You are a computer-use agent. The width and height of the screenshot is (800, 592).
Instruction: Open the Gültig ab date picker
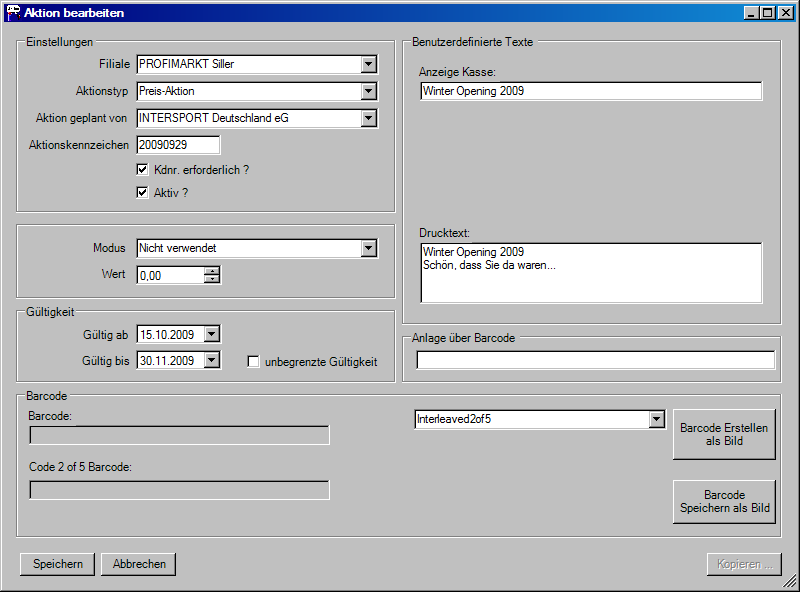(x=211, y=334)
